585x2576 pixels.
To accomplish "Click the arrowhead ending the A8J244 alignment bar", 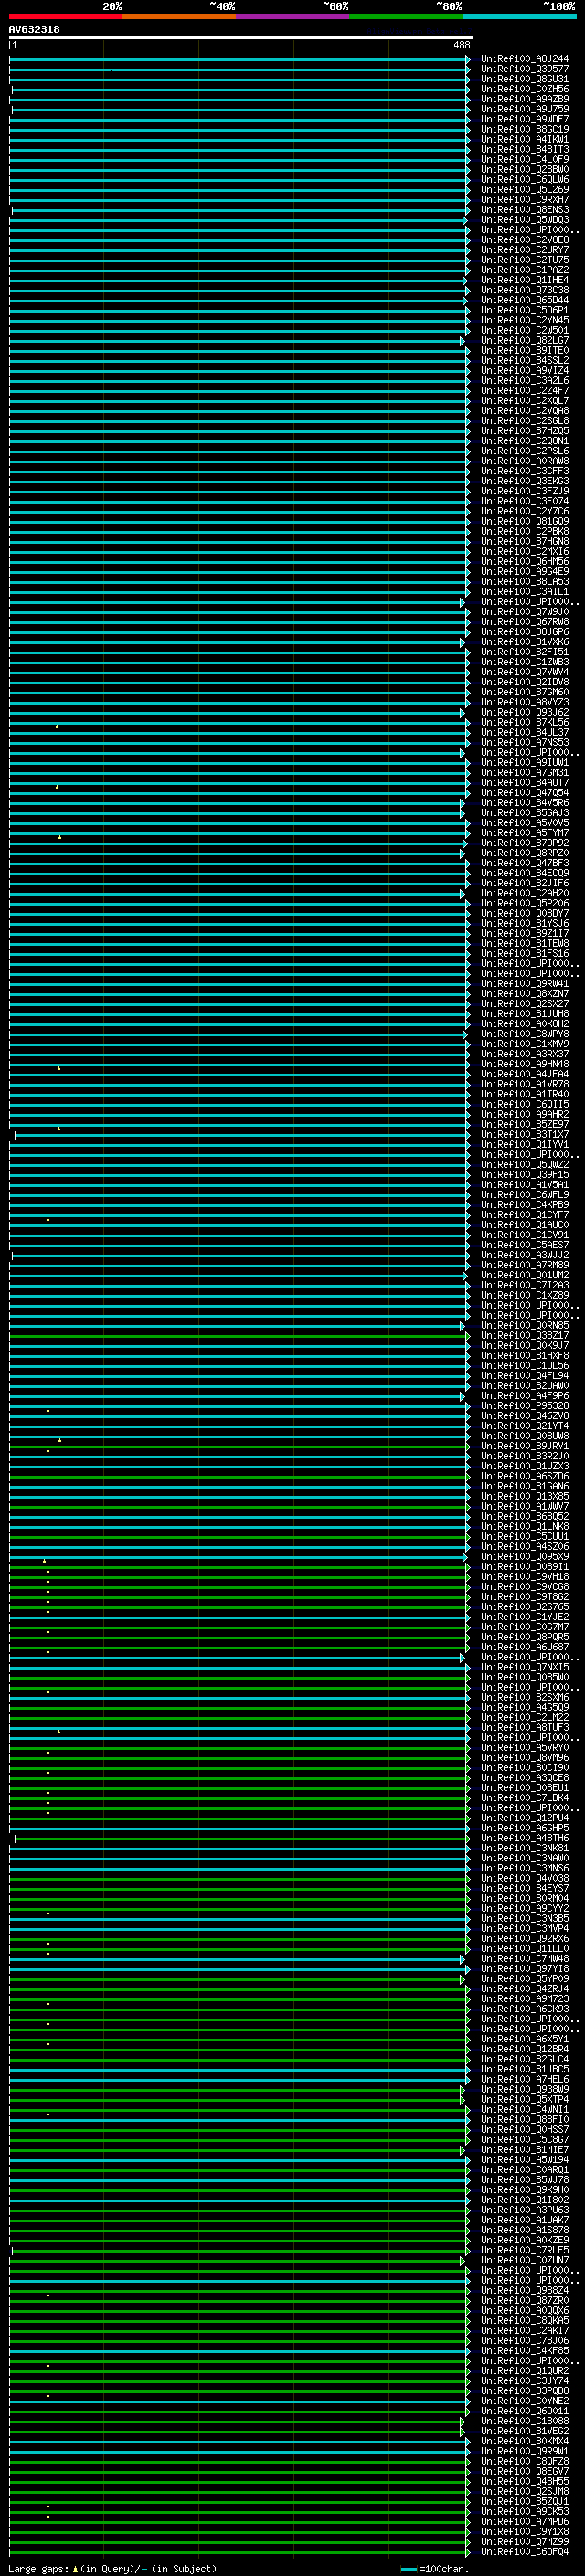I will 467,60.
